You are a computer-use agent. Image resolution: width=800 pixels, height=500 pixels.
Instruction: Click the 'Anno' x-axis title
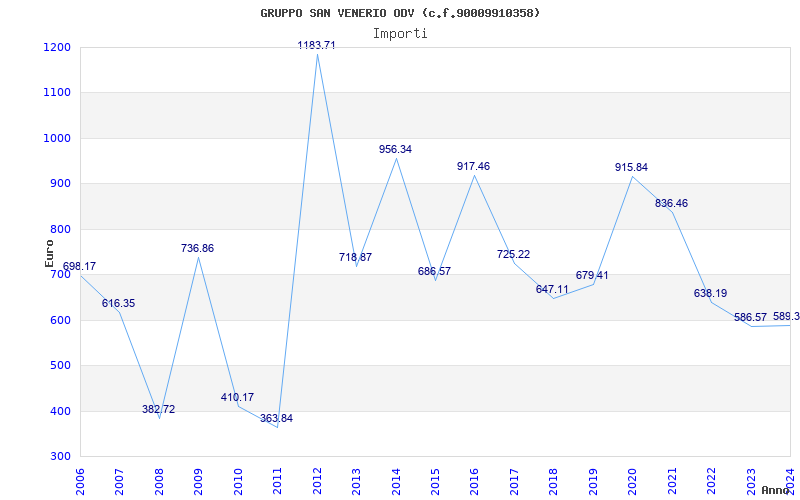[x=774, y=490]
